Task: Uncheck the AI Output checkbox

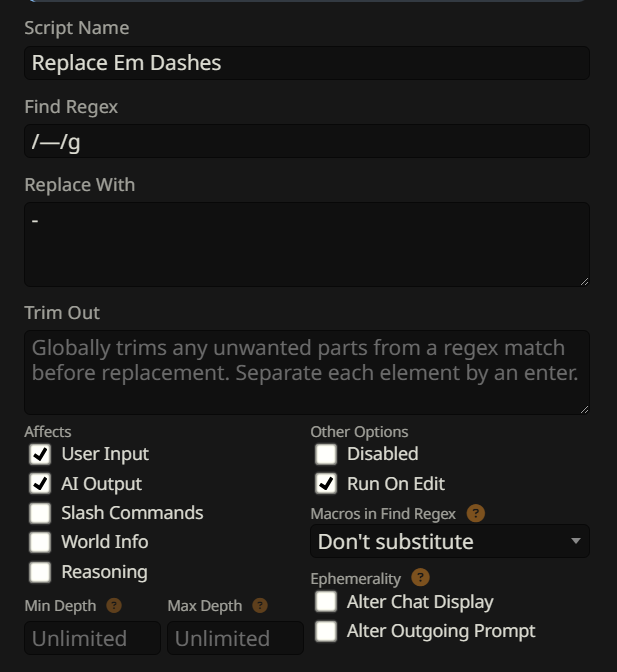Action: click(x=40, y=484)
